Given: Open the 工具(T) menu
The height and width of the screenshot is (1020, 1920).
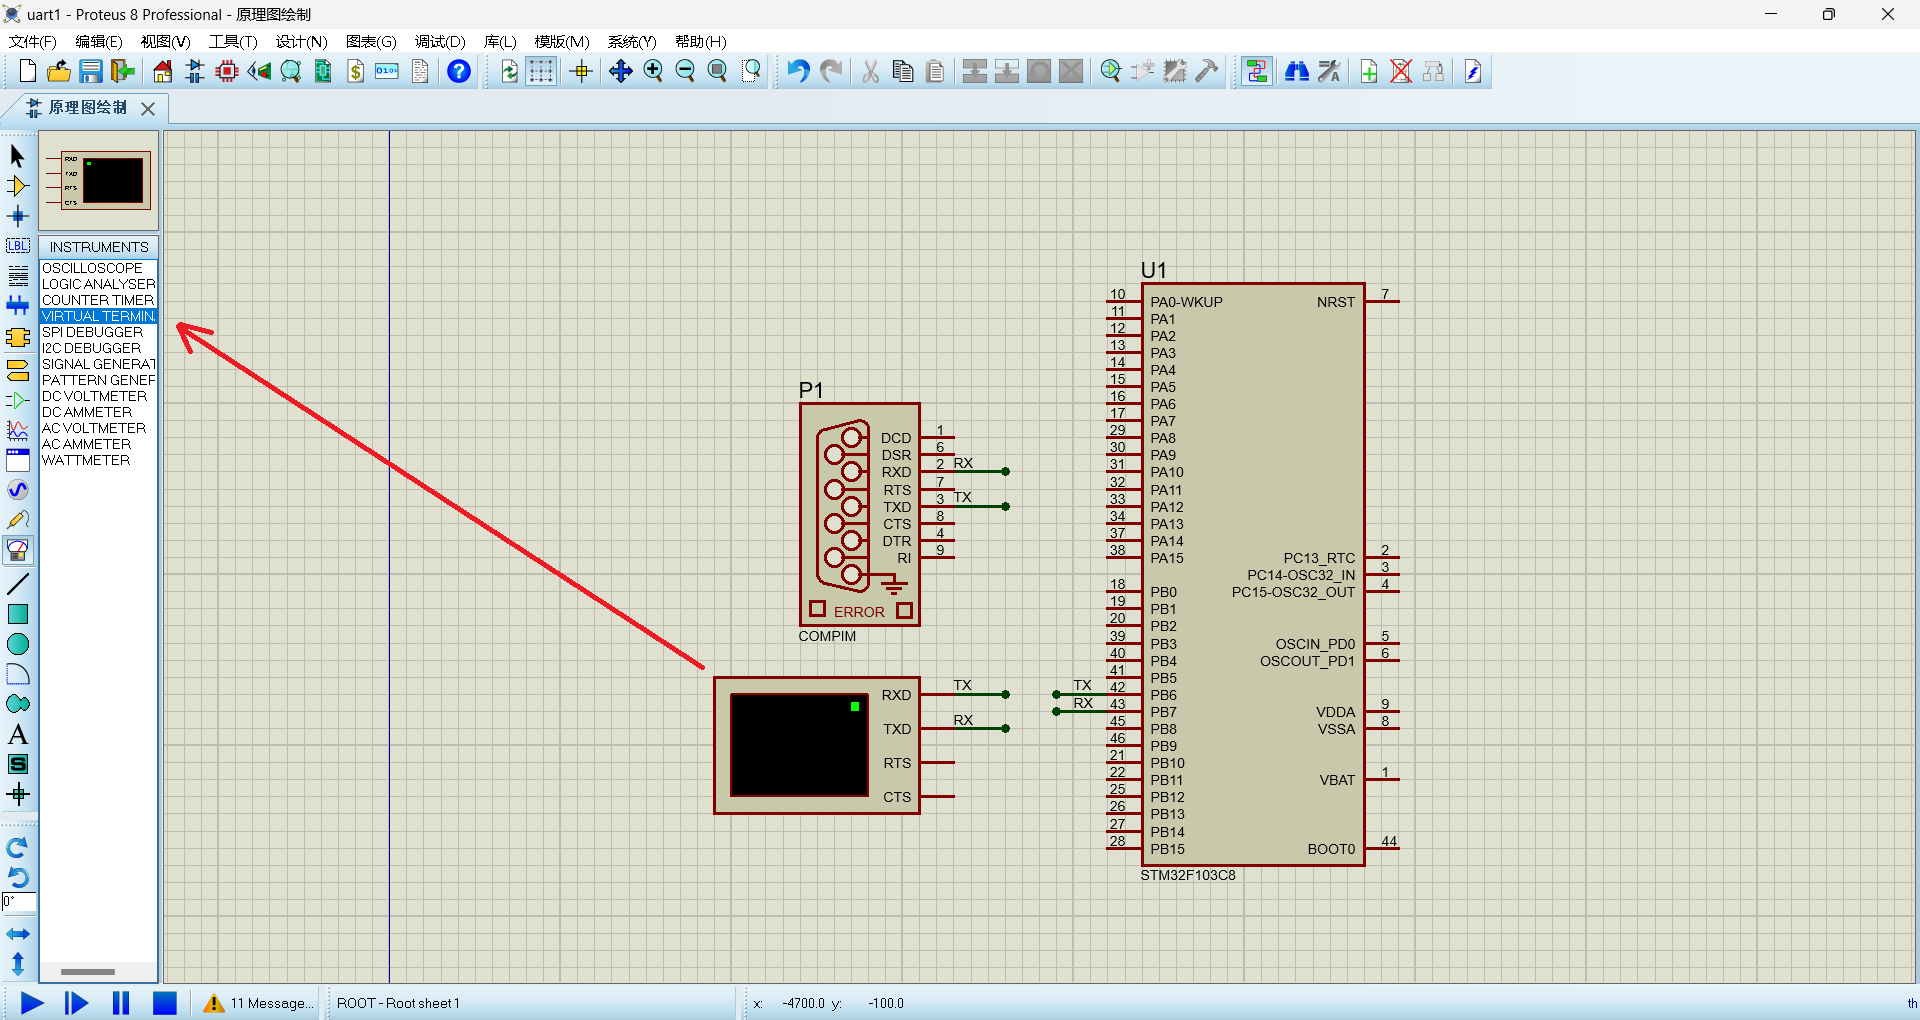Looking at the screenshot, I should tap(233, 41).
